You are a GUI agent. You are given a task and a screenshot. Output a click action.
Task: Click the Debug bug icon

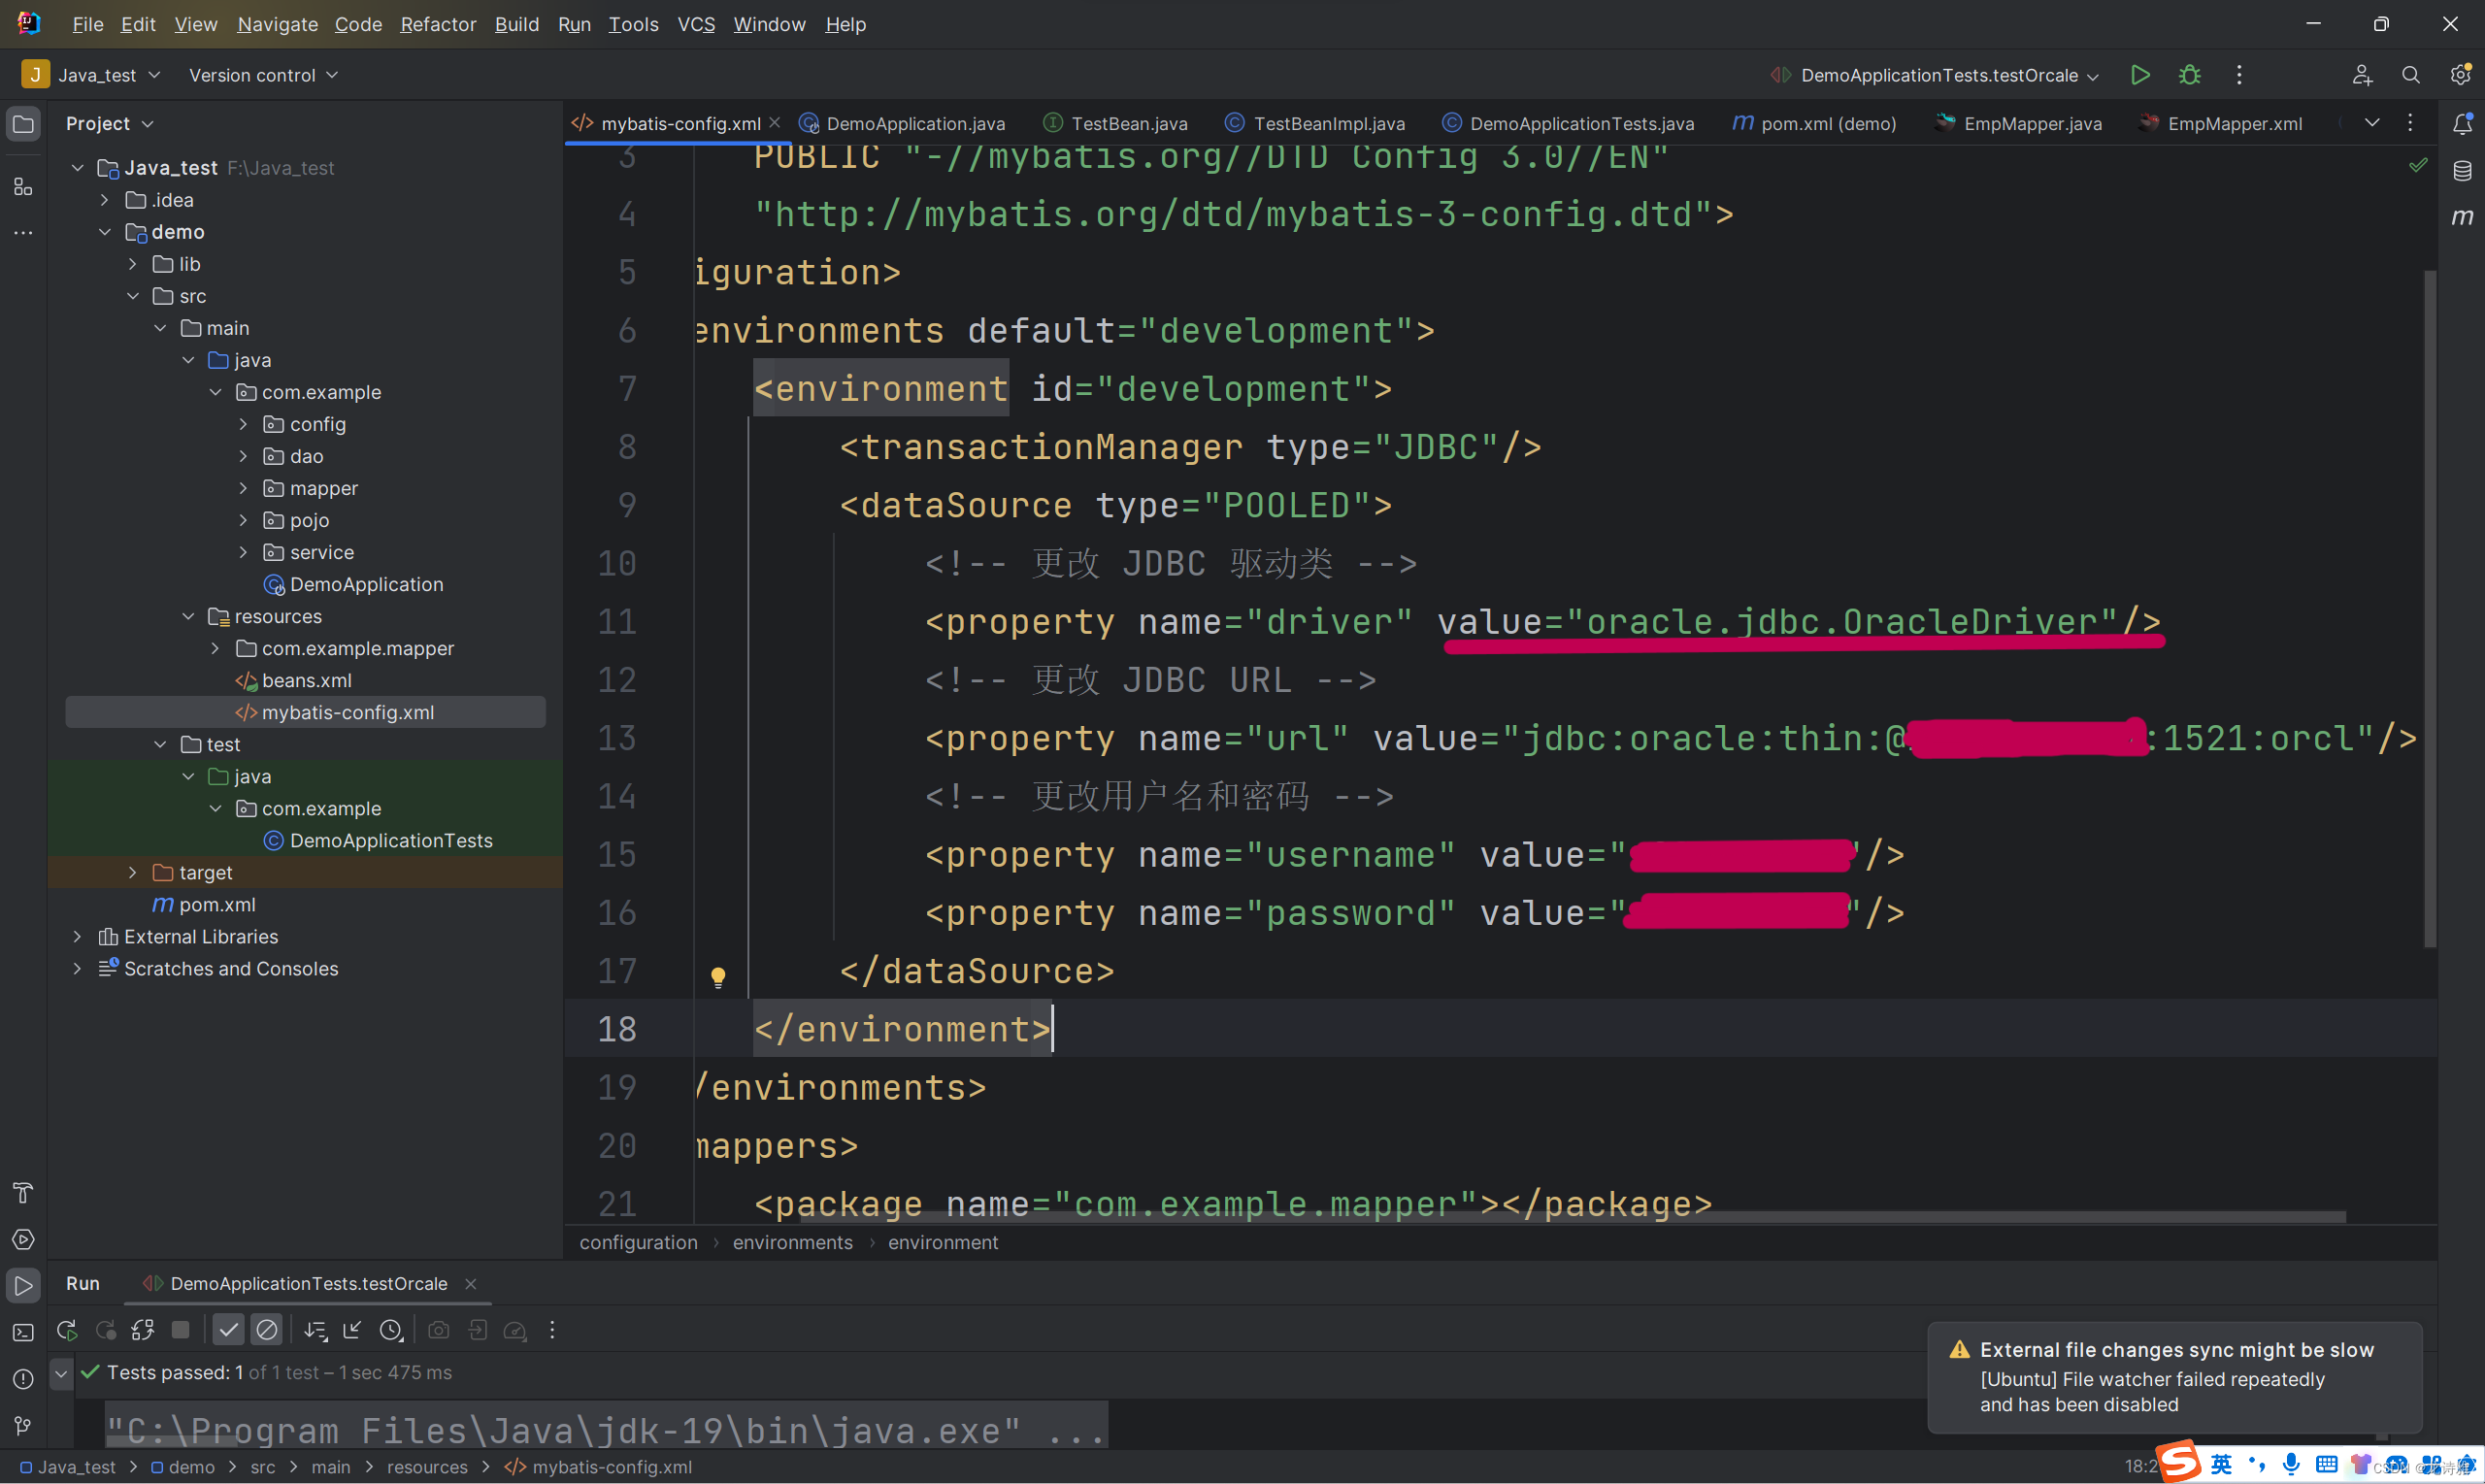tap(2189, 75)
